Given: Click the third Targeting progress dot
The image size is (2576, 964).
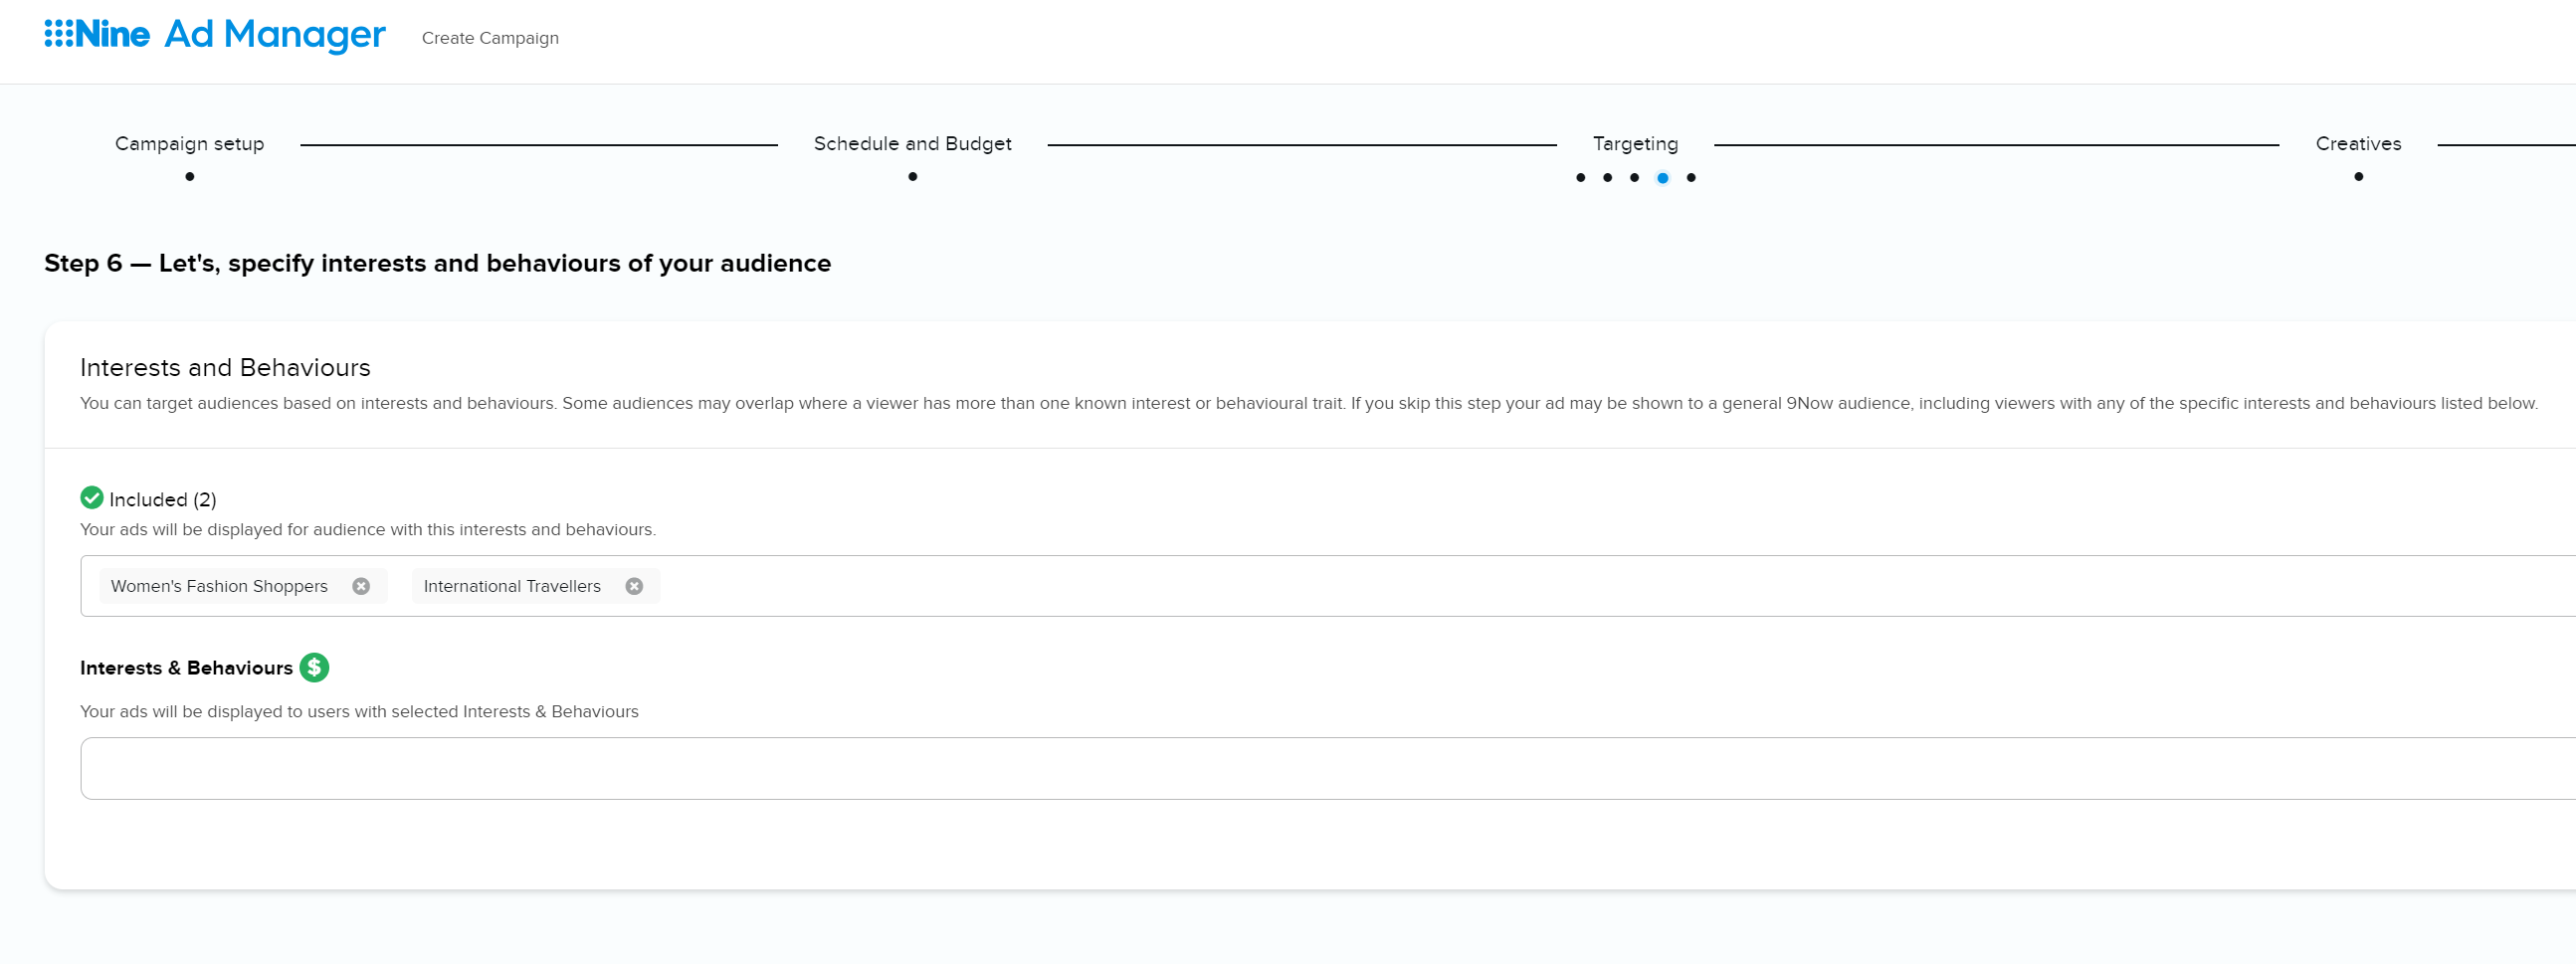Looking at the screenshot, I should 1634,178.
